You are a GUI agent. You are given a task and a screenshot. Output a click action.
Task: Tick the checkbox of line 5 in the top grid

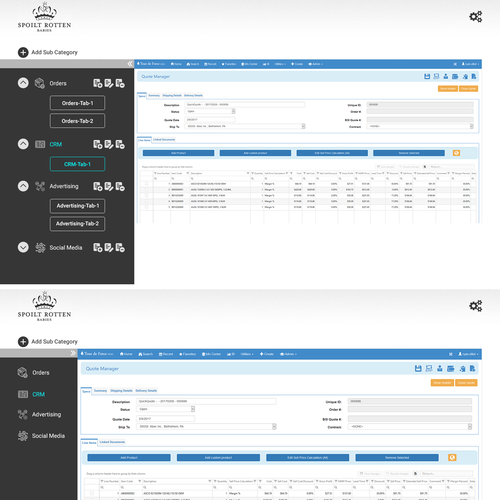pos(146,207)
